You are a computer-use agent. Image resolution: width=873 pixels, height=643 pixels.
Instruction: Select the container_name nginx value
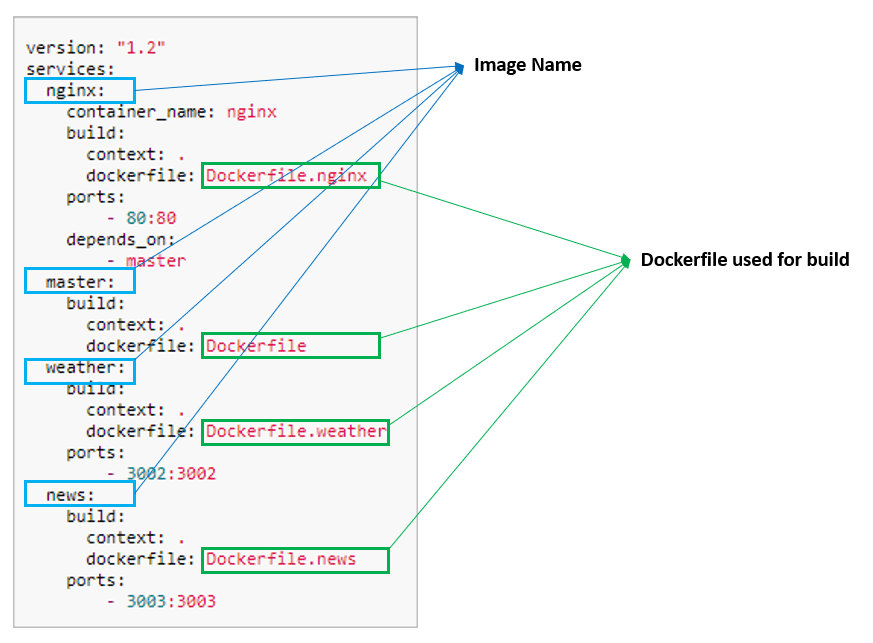click(253, 112)
